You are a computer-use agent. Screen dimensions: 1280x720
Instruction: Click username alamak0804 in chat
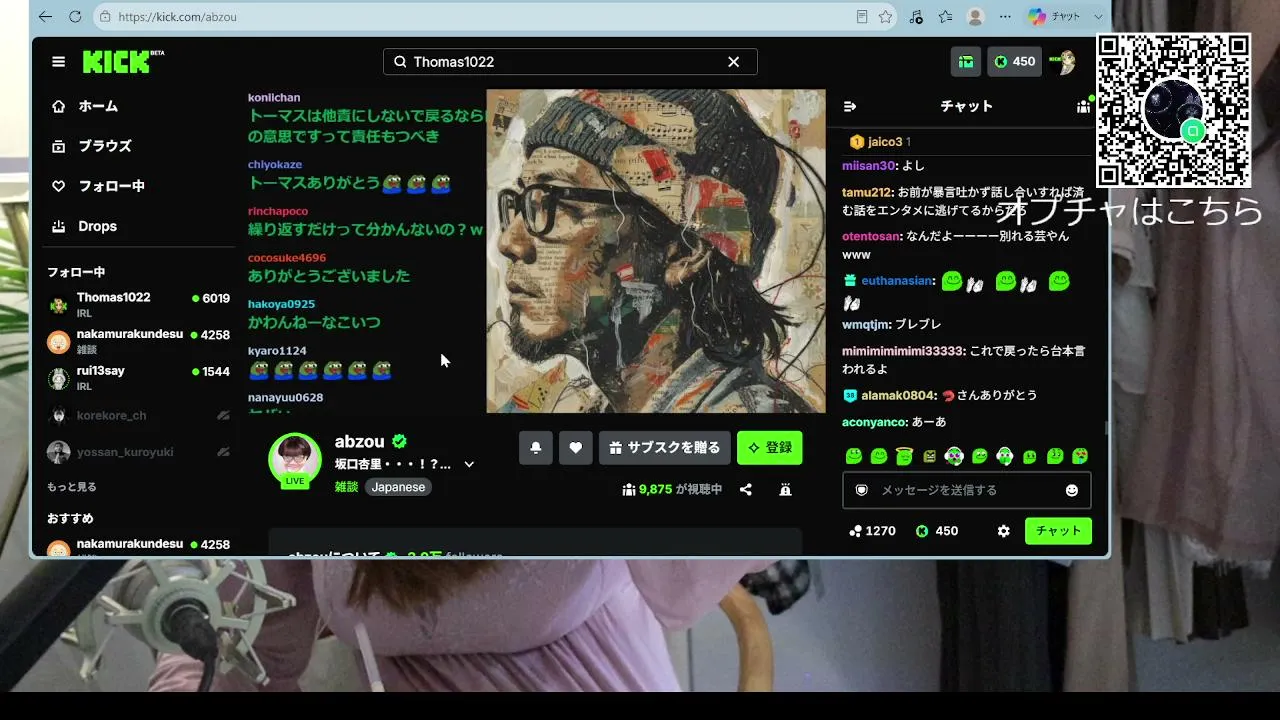coord(898,395)
